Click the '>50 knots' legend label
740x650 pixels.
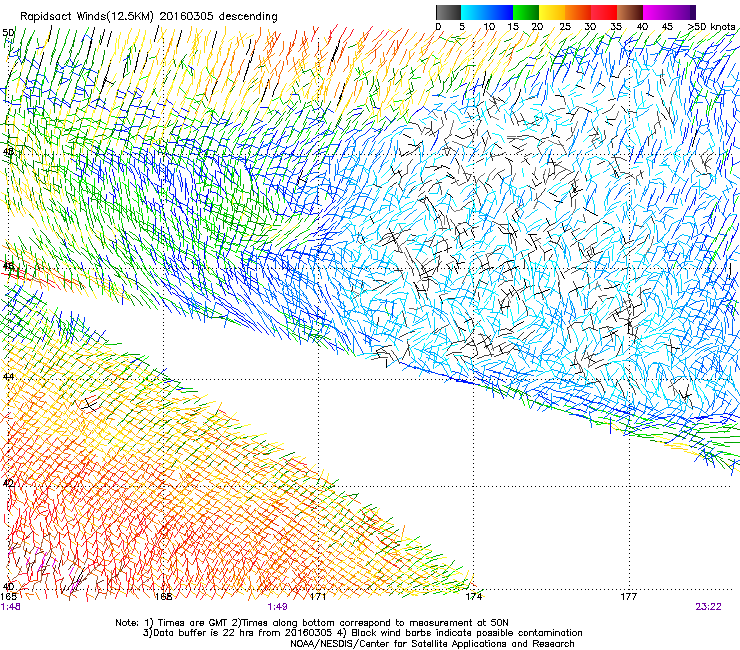coord(711,27)
